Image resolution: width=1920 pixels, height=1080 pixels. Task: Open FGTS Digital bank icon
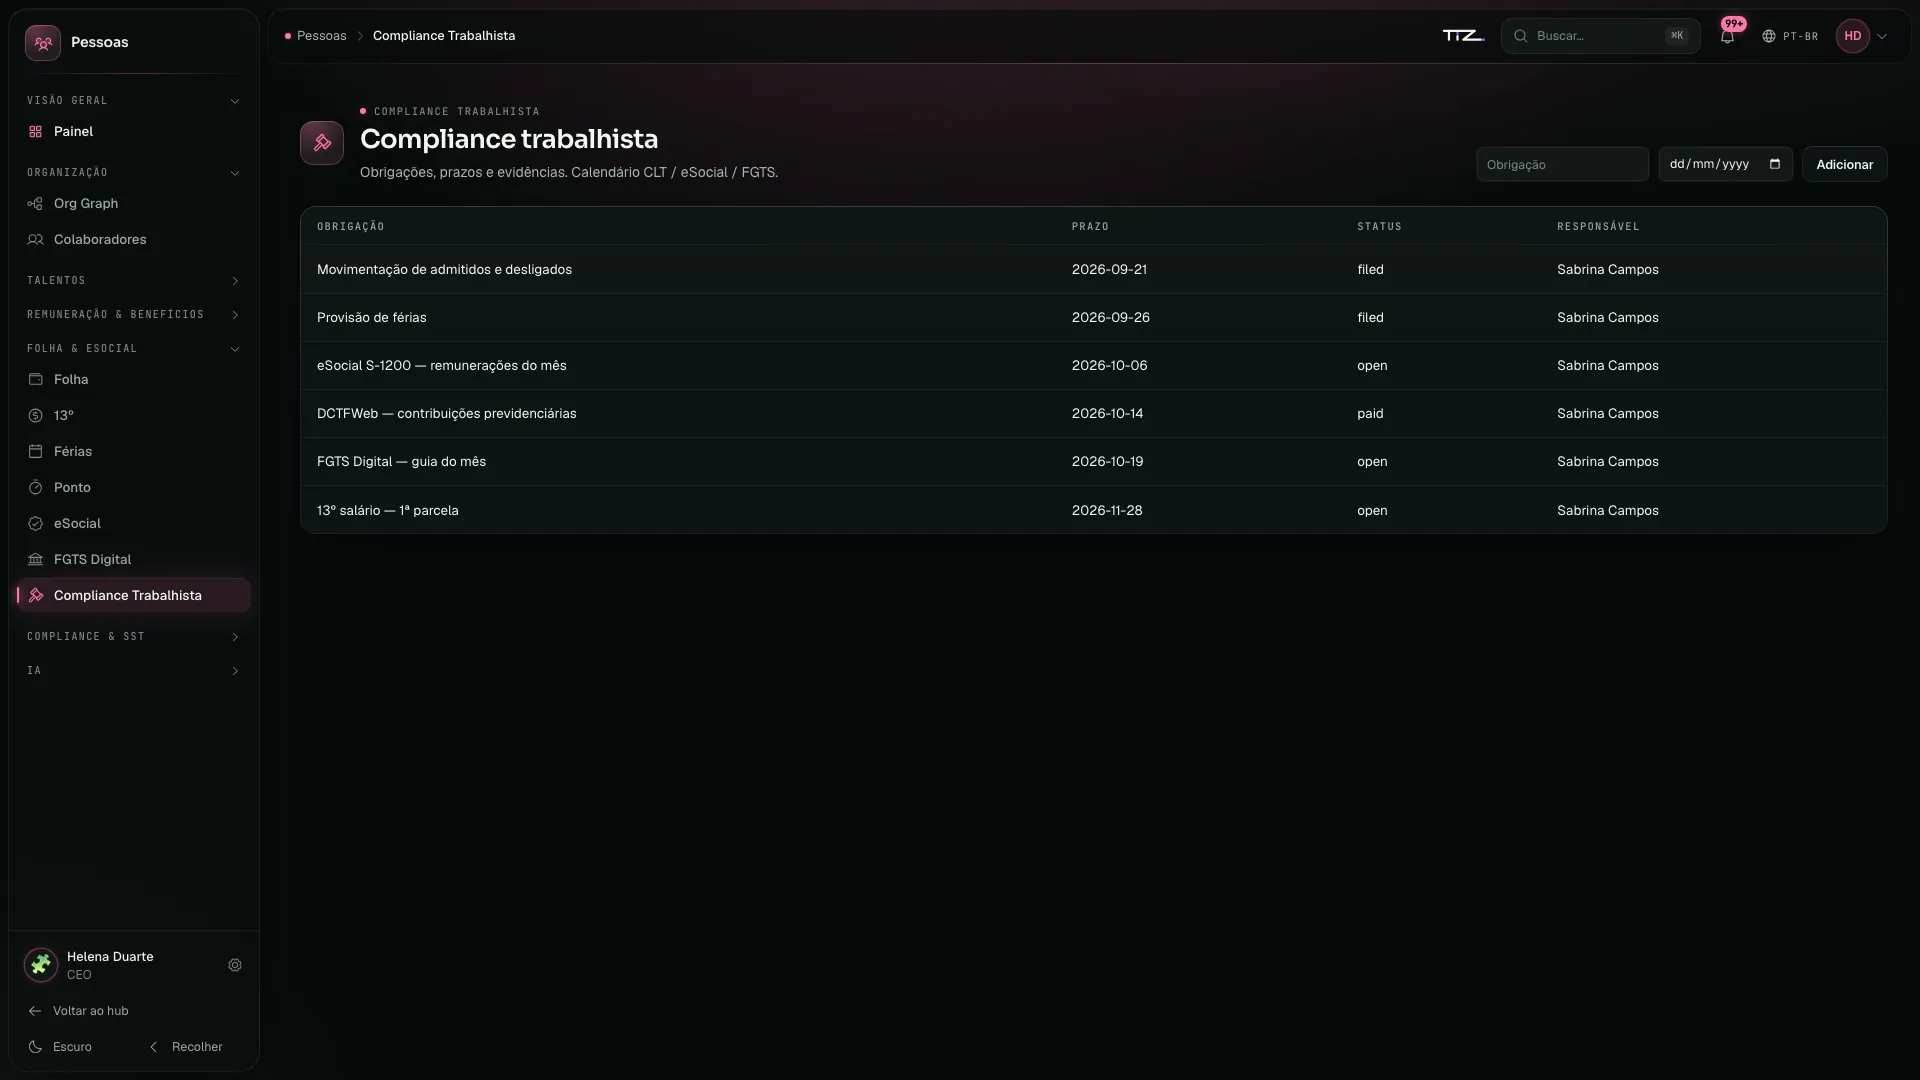point(35,560)
